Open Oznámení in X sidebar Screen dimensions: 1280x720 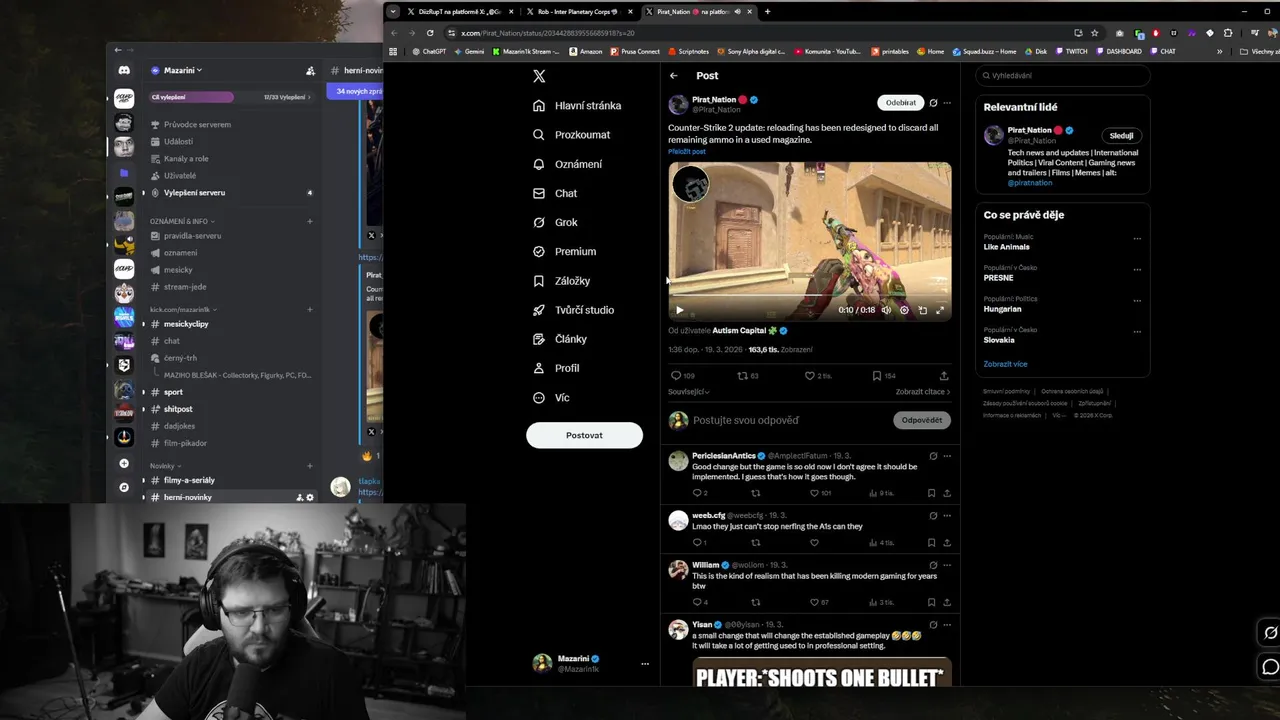pyautogui.click(x=567, y=164)
